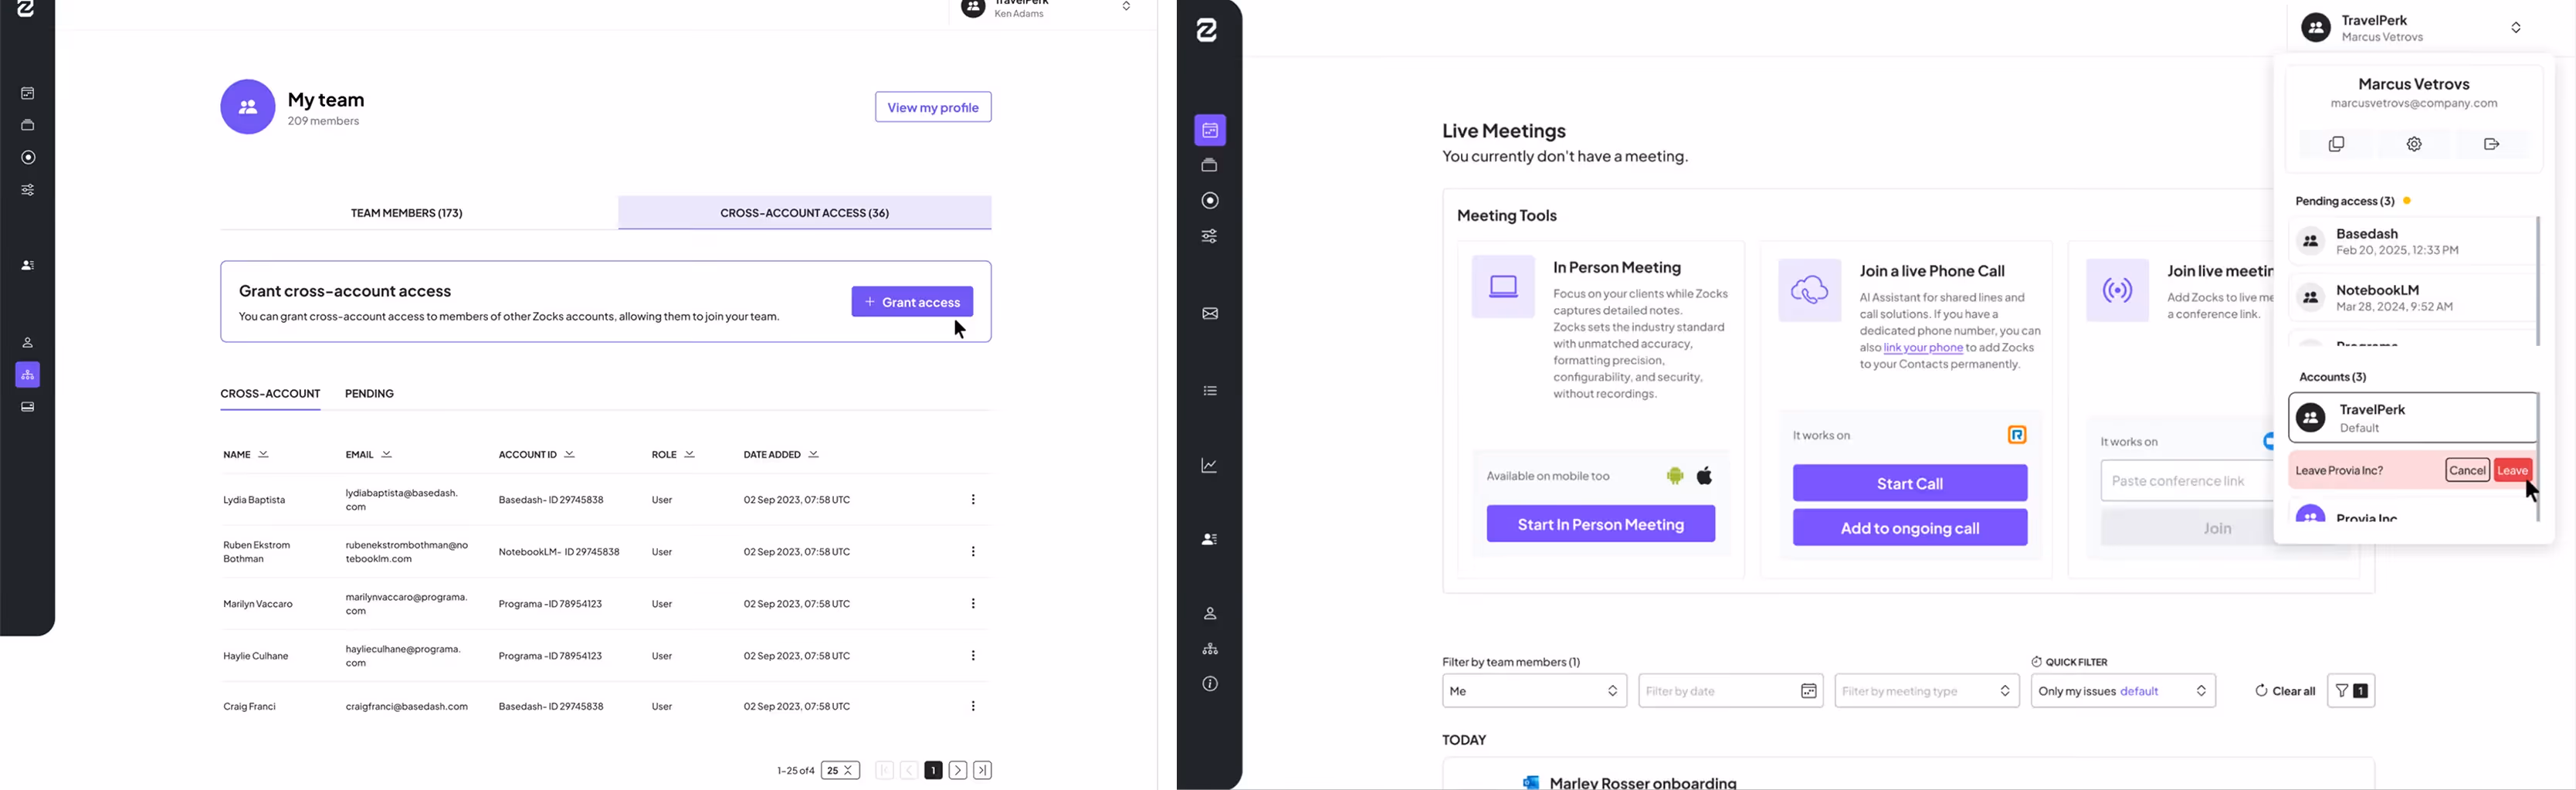Switch to the TEAM MEMBERS (173) tab
Viewport: 2576px width, 790px height.
click(x=406, y=212)
